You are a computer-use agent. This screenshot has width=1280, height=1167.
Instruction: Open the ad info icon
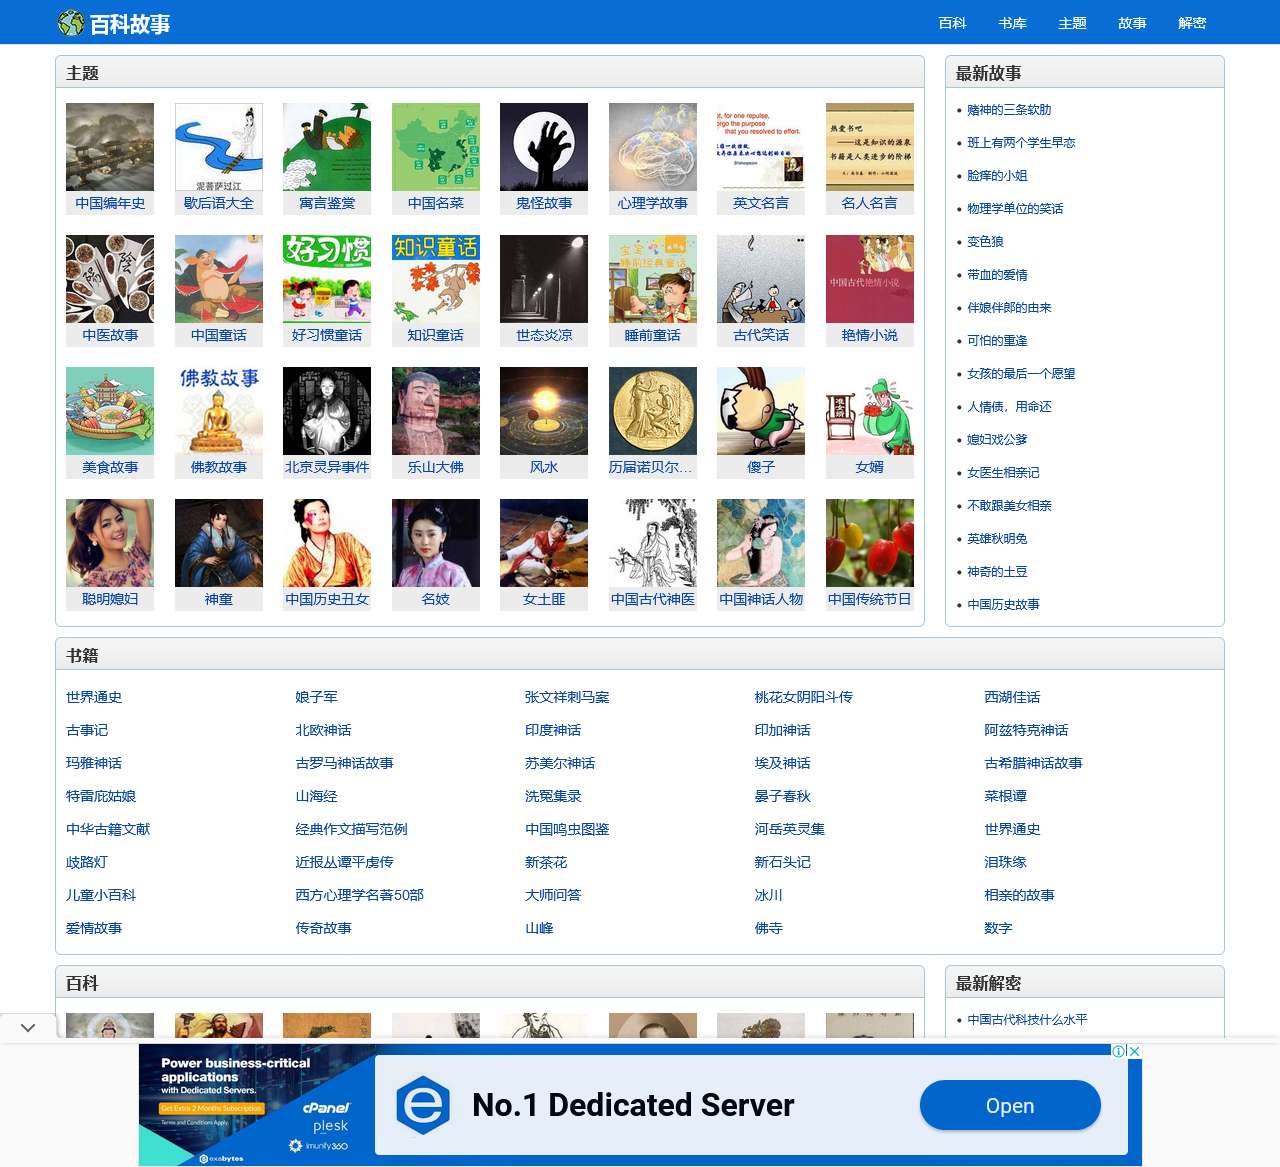click(1120, 1051)
